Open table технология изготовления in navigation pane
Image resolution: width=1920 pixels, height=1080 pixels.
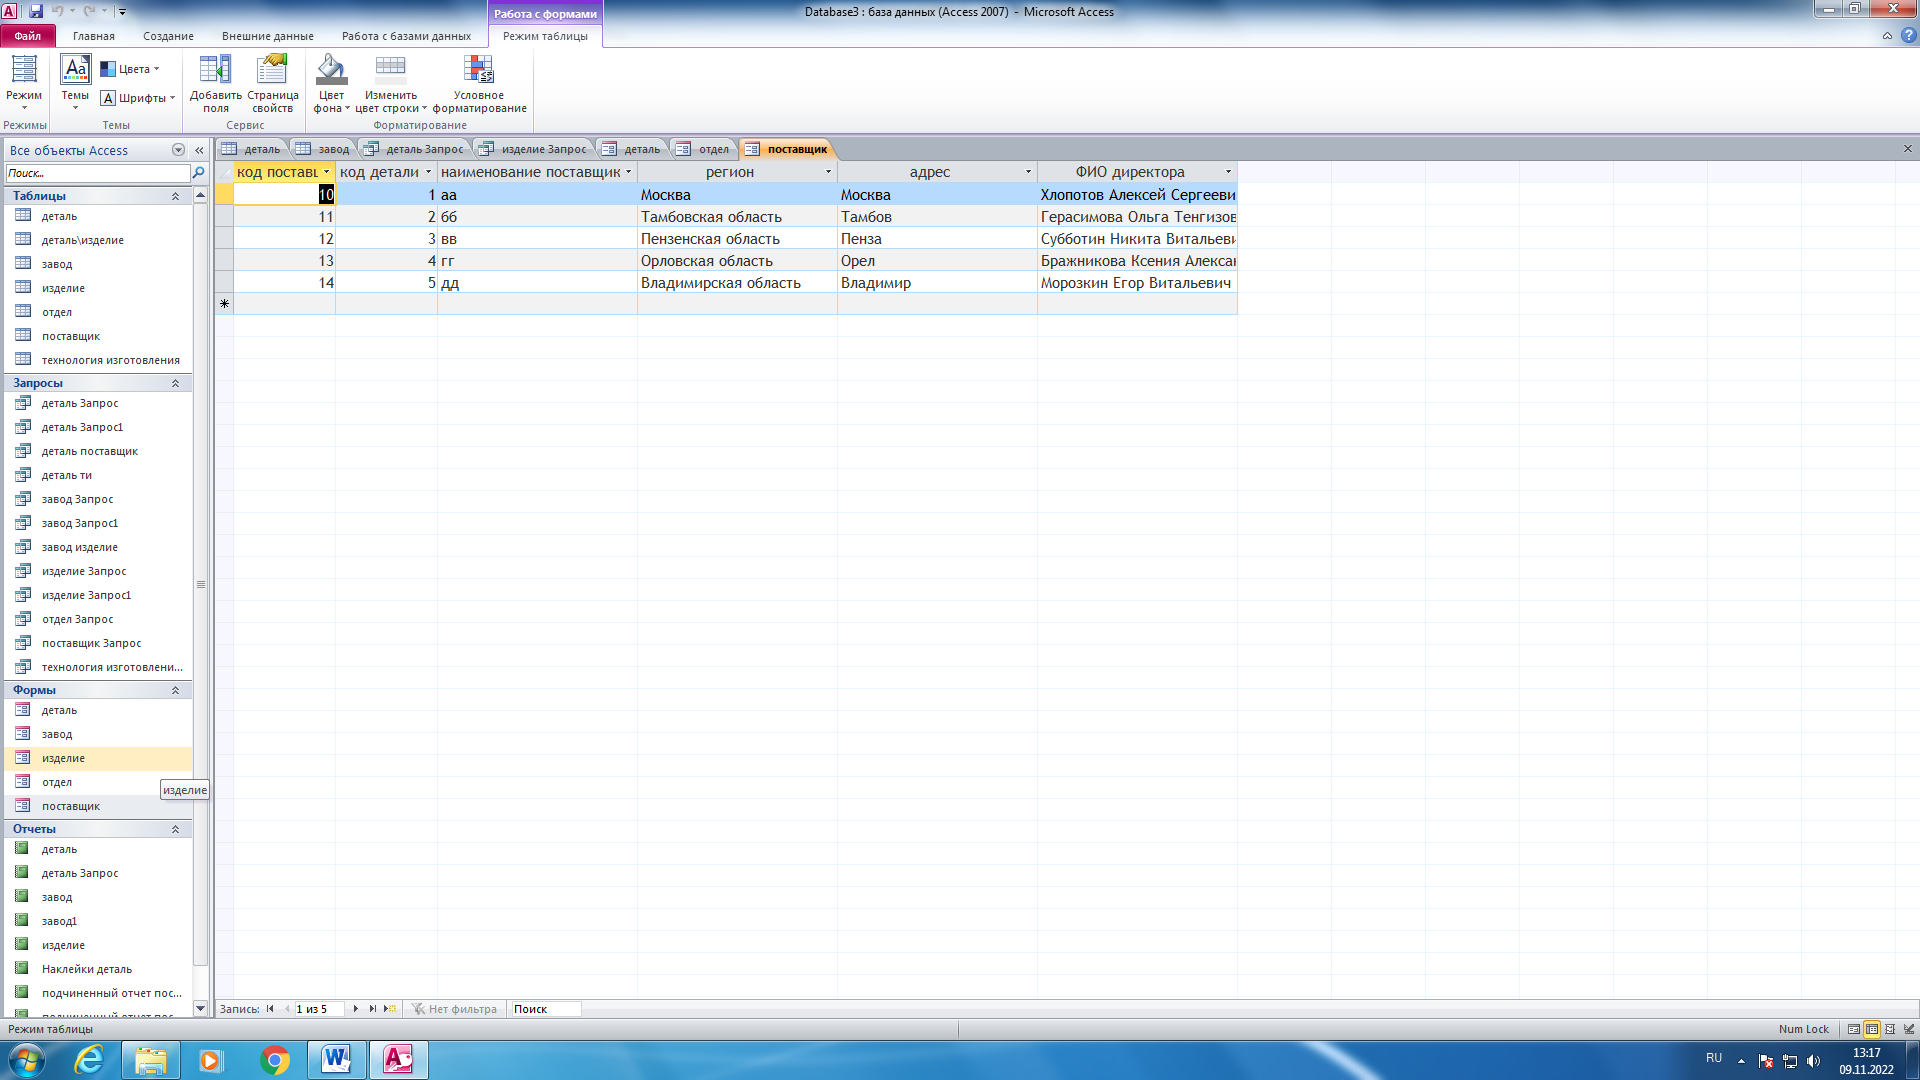[99, 360]
